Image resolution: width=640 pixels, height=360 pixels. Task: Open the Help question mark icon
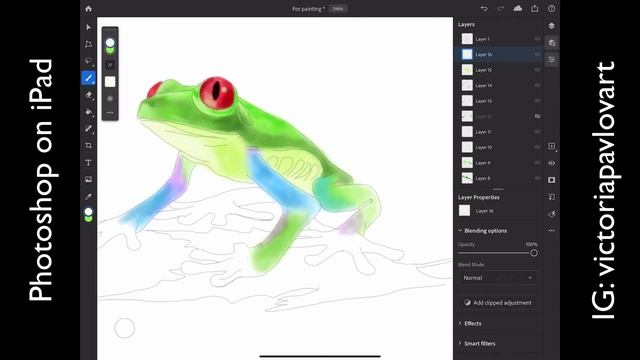[x=551, y=9]
